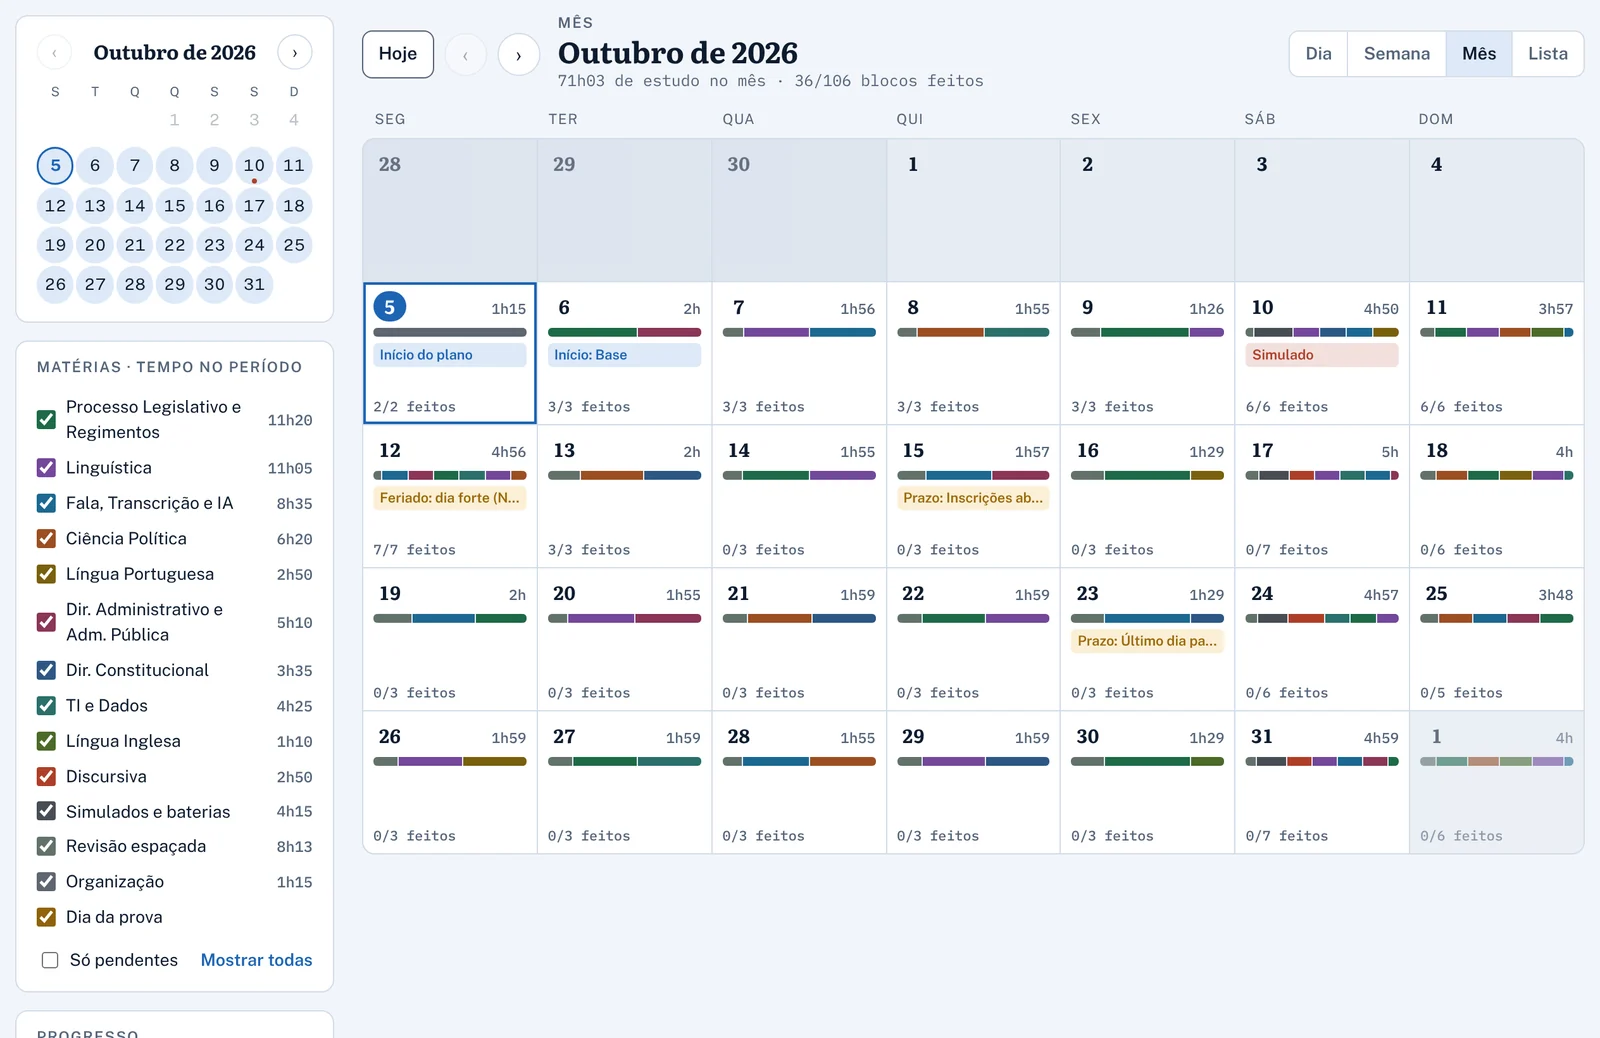Click the "6/6 feitos" text on day 11
1600x1038 pixels.
tap(1461, 407)
